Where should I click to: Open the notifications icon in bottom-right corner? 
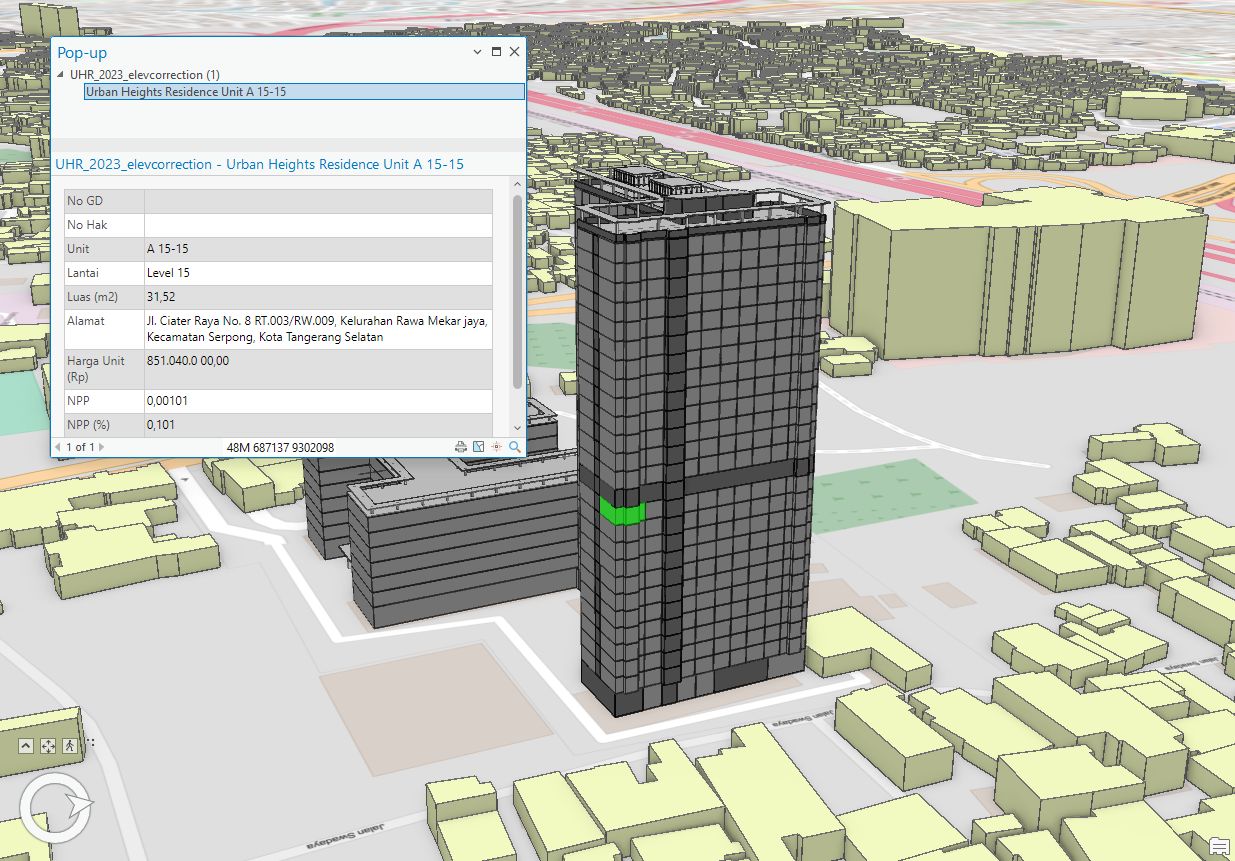[1220, 846]
